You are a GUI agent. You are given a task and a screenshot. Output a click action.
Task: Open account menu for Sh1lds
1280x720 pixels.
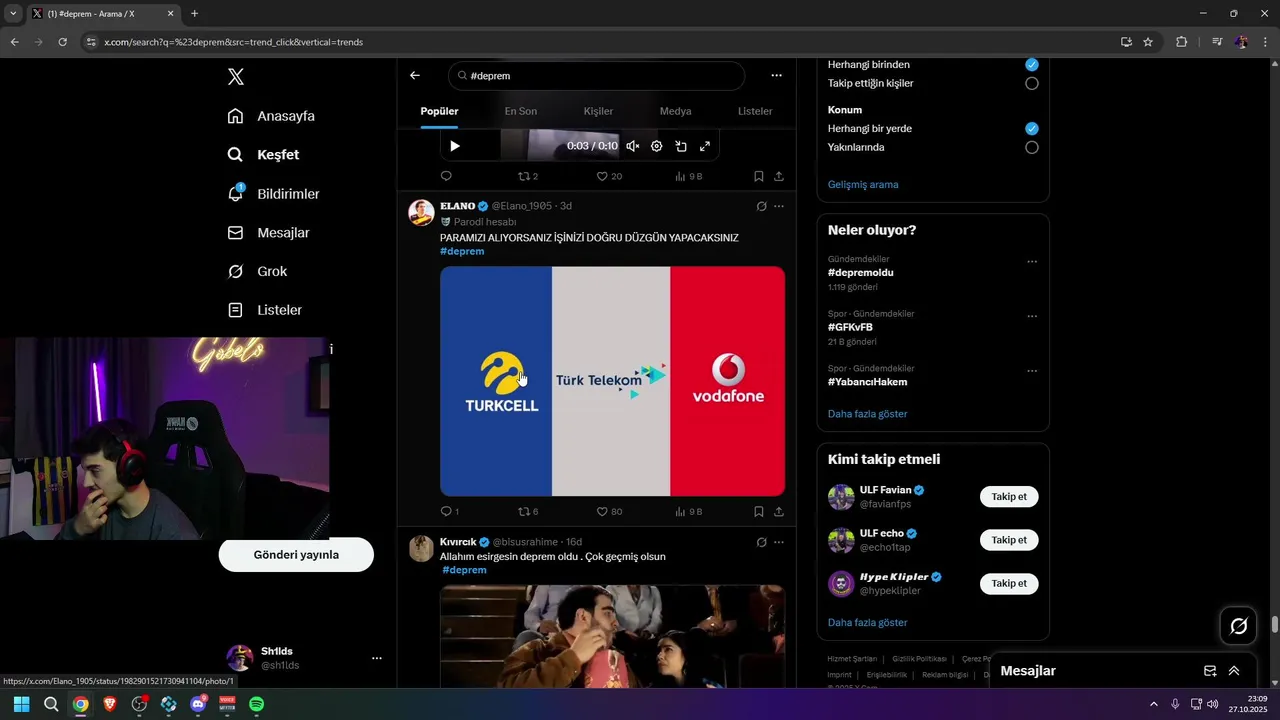(377, 658)
